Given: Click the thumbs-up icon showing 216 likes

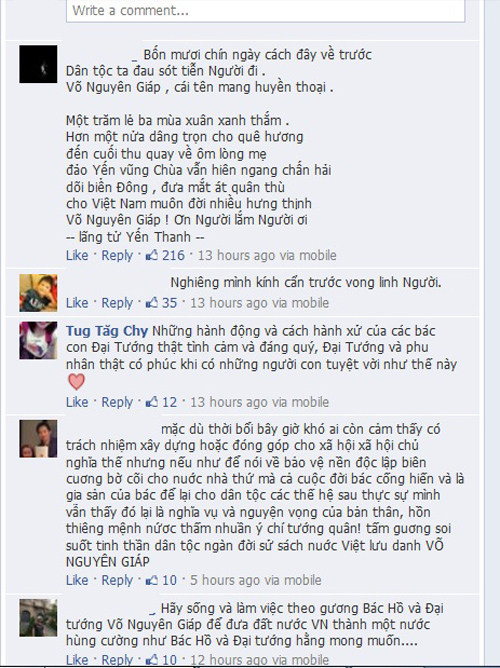Looking at the screenshot, I should tap(152, 255).
